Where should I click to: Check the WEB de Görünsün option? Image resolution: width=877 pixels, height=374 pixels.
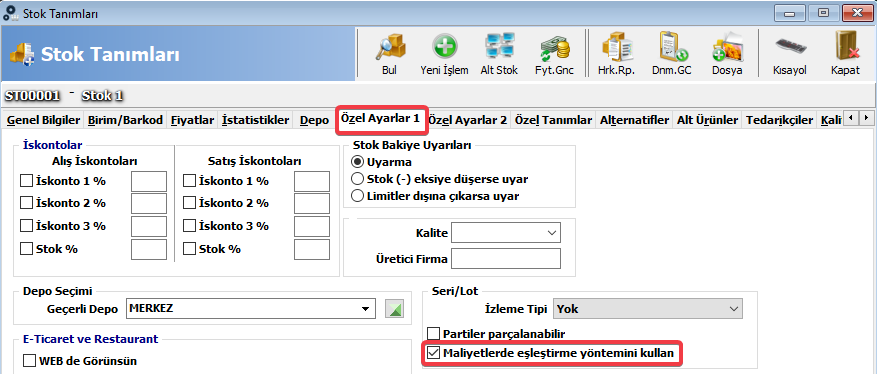click(29, 361)
